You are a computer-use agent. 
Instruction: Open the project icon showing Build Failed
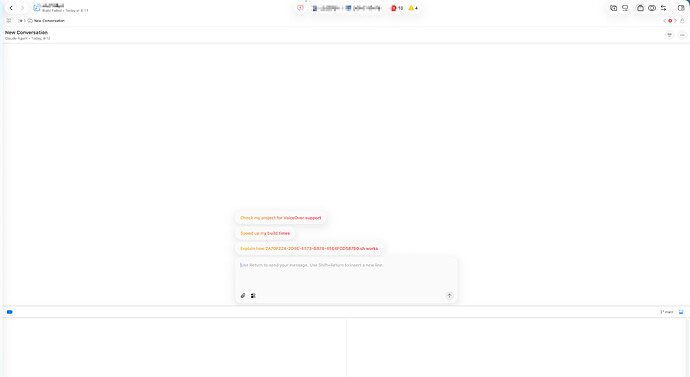(37, 7)
